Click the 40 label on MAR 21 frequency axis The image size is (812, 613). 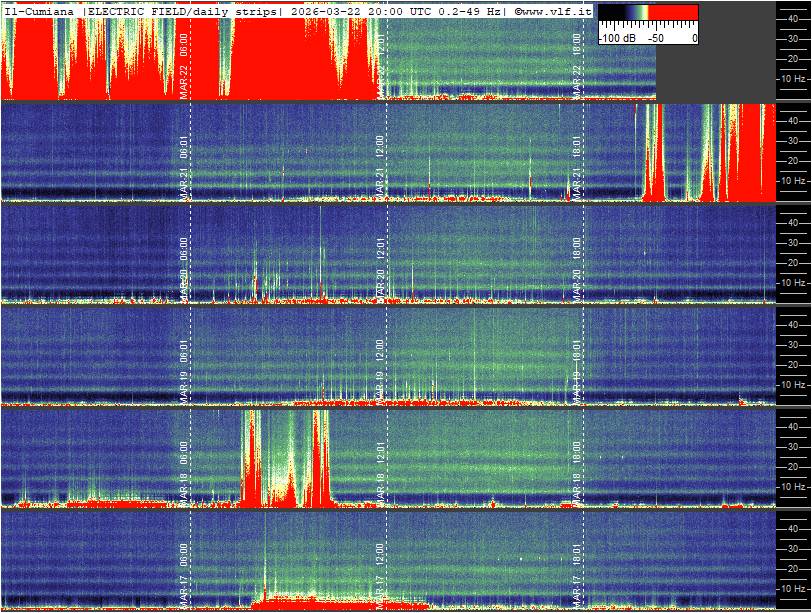coord(792,119)
